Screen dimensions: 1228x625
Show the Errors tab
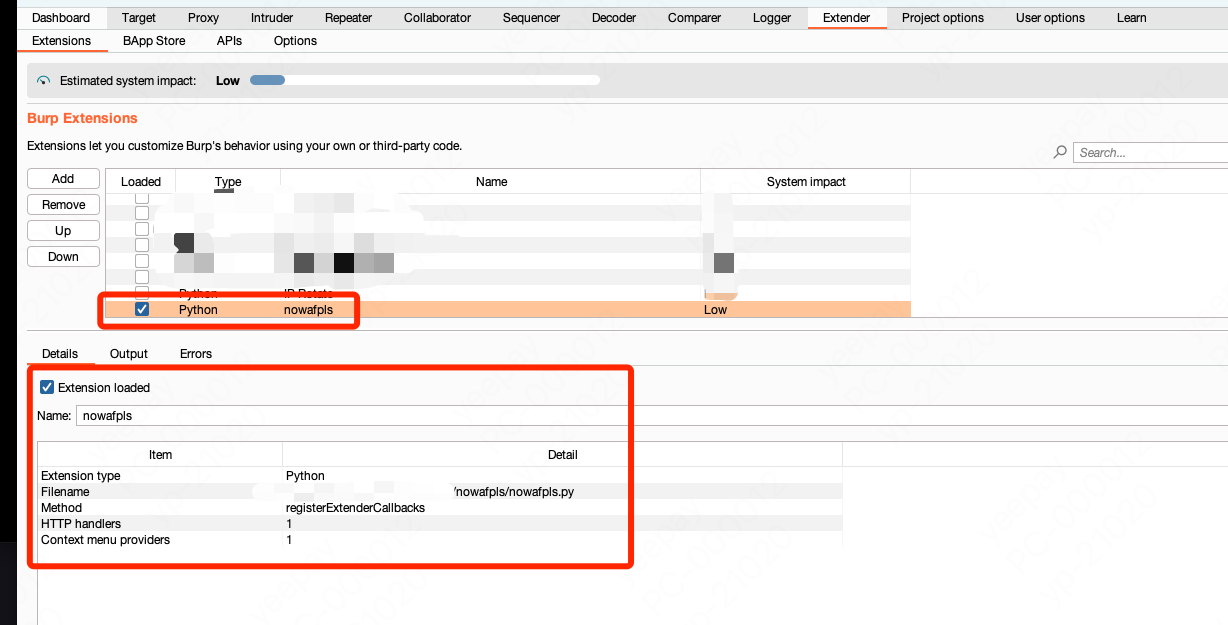tap(196, 354)
